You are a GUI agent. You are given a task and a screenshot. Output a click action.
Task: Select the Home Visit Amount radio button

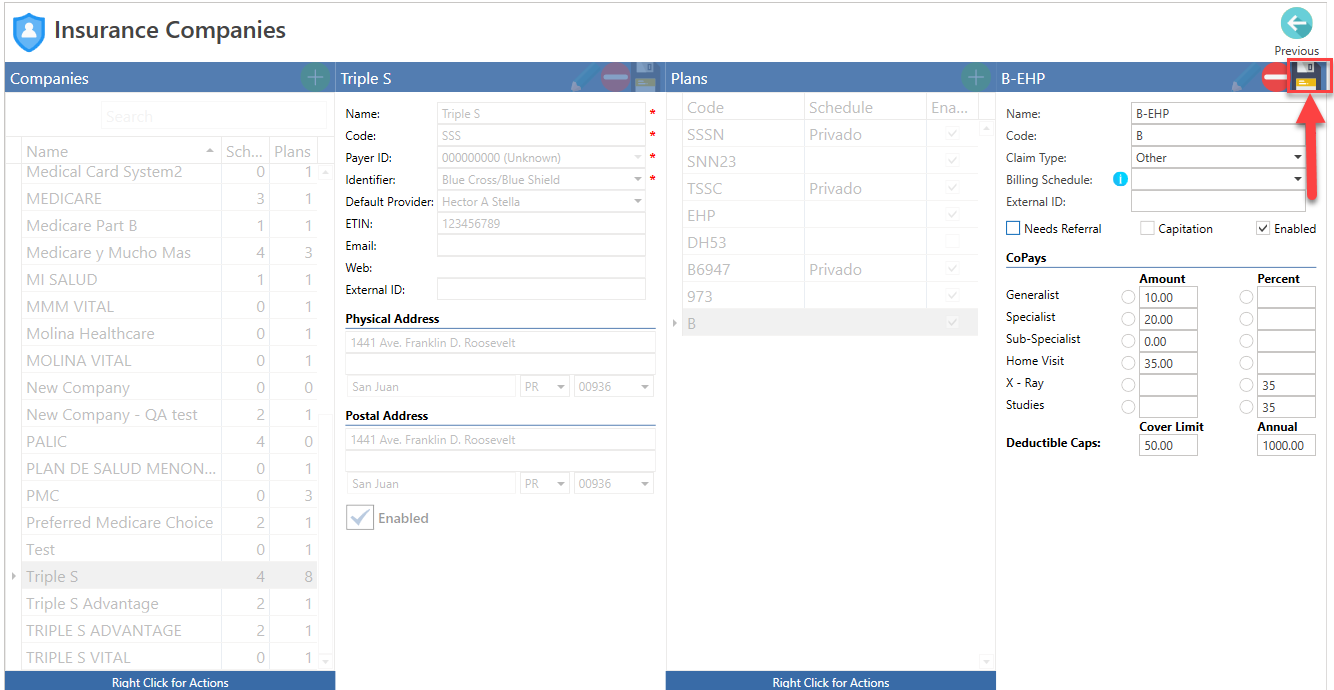point(1128,363)
